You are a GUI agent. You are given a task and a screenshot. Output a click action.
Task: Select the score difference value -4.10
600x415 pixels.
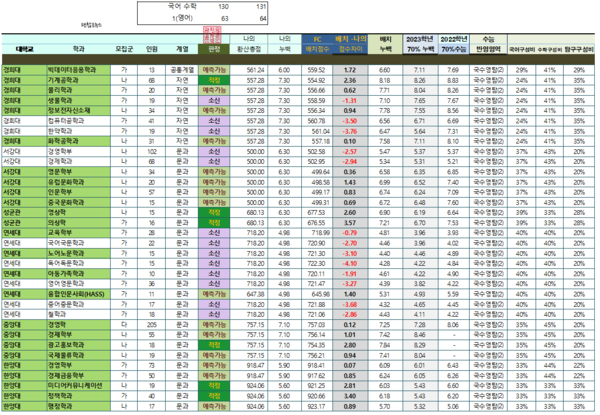point(350,264)
